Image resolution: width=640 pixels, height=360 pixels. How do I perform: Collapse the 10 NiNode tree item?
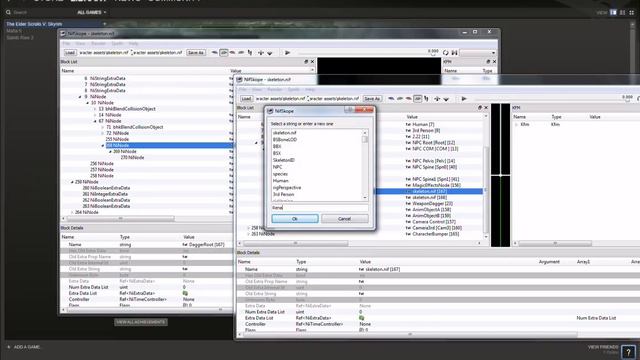87,103
